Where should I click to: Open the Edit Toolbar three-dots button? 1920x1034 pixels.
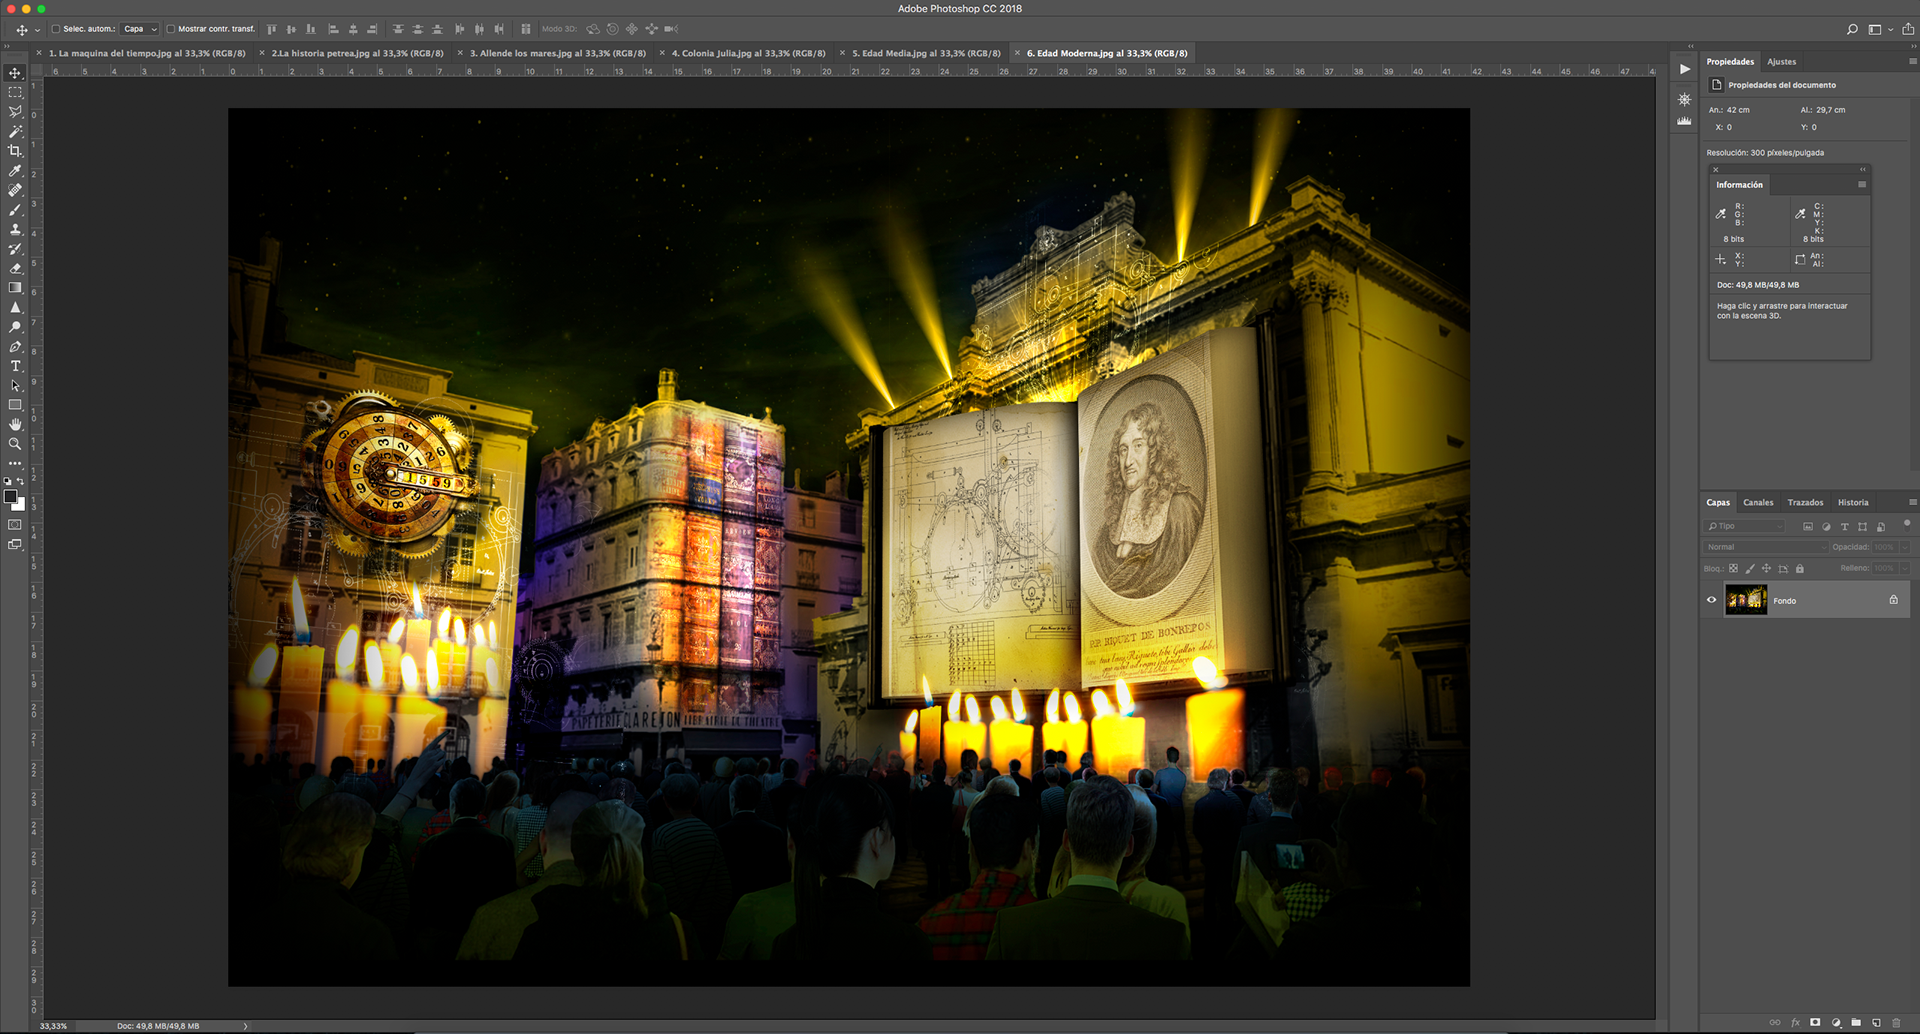pyautogui.click(x=15, y=464)
